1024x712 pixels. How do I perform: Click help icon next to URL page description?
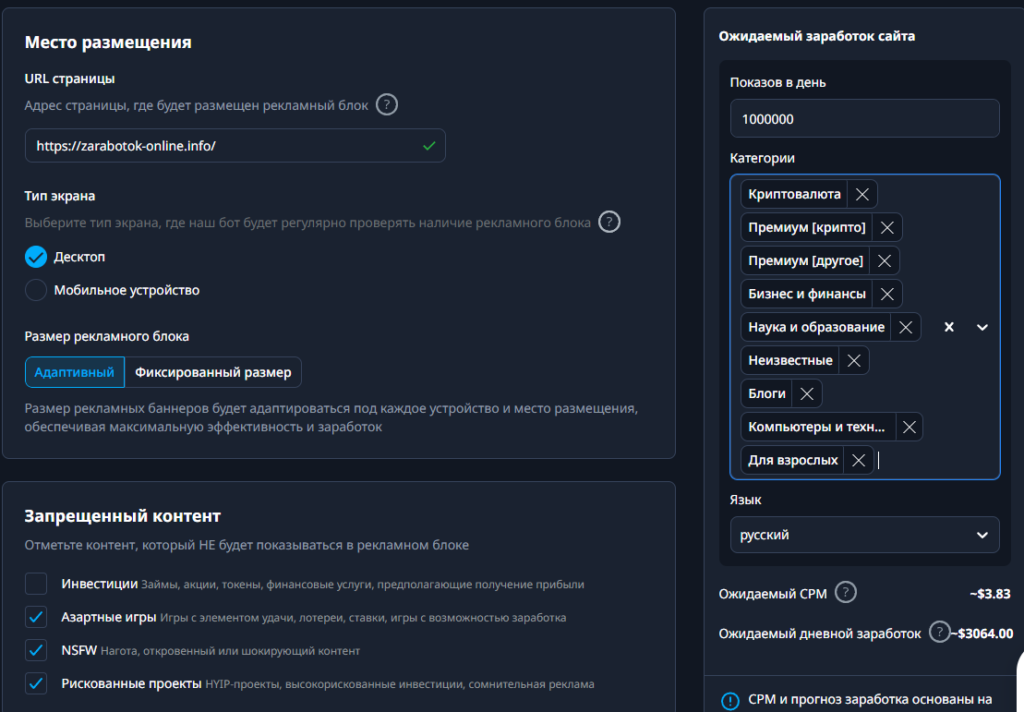point(387,105)
